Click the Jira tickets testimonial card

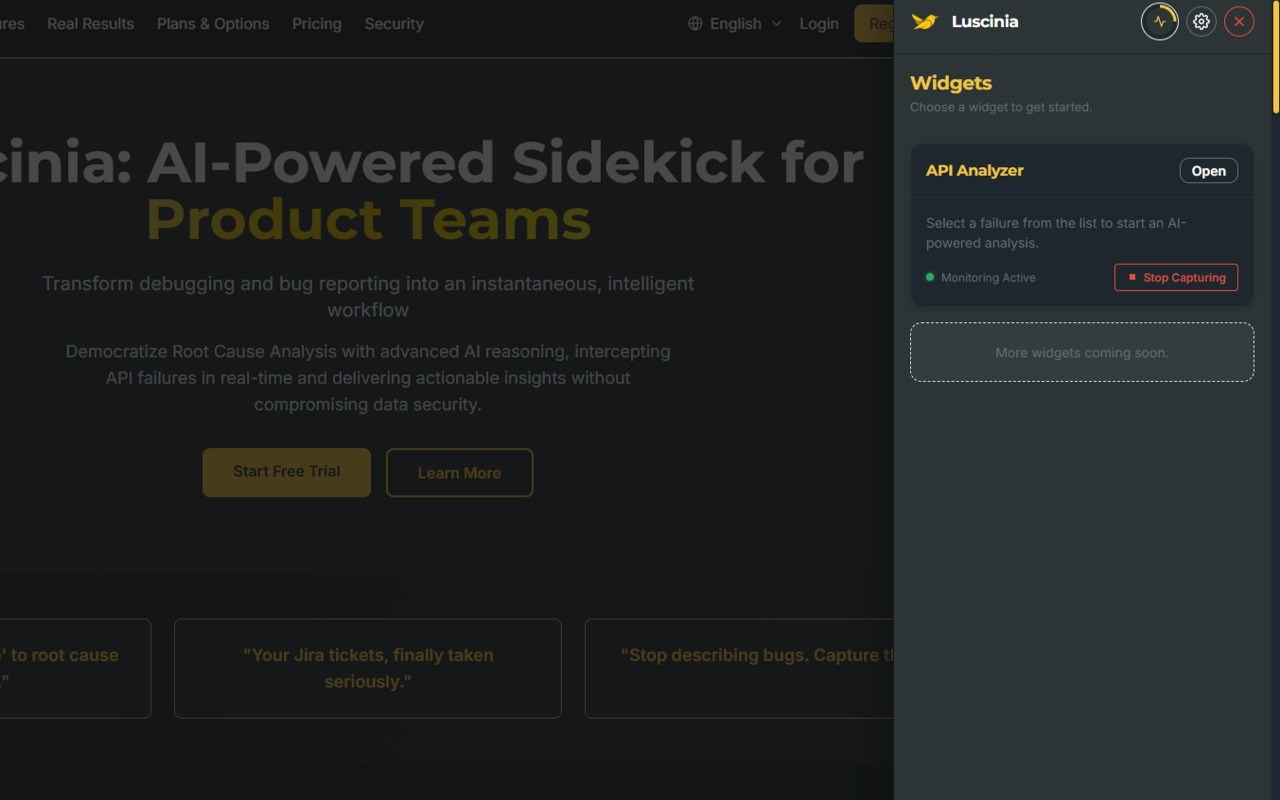(368, 668)
